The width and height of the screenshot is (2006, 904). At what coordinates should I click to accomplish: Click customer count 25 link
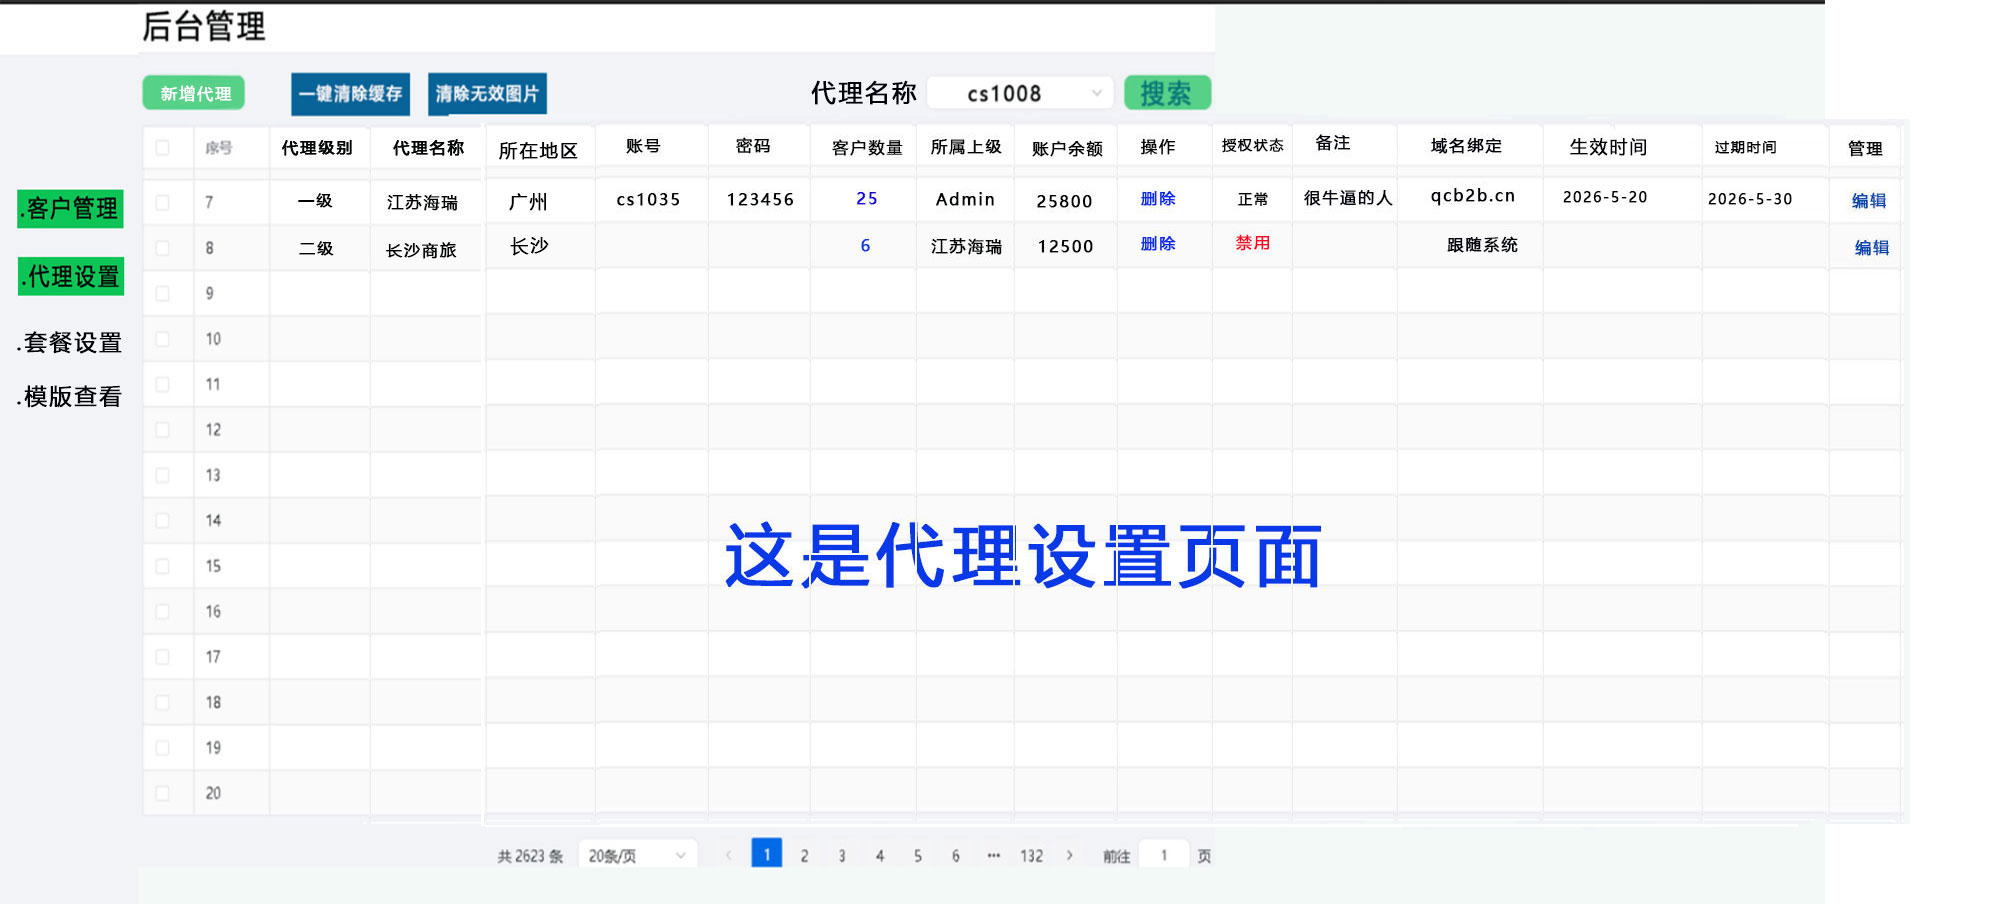(867, 199)
